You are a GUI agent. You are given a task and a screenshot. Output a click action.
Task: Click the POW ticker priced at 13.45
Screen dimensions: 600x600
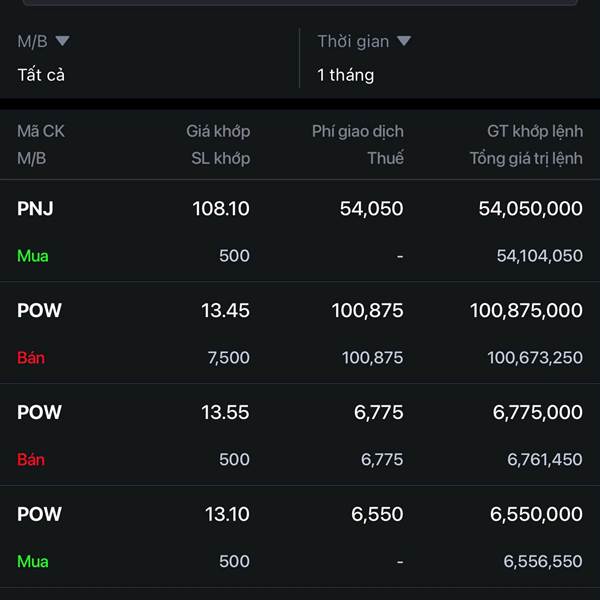click(x=39, y=311)
